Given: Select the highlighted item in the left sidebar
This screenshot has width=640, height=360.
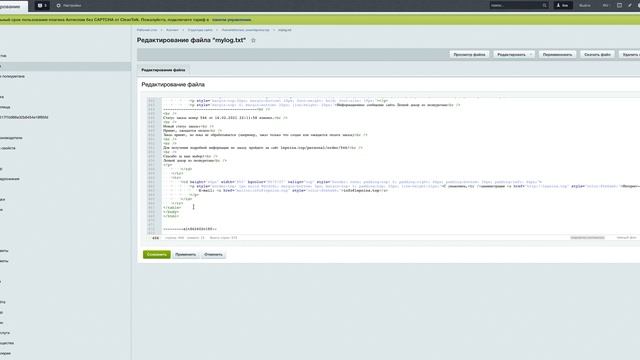Looking at the screenshot, I should coord(65,66).
